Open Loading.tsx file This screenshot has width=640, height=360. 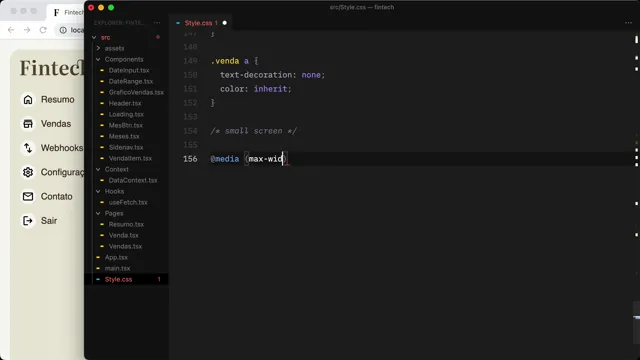[x=126, y=114]
